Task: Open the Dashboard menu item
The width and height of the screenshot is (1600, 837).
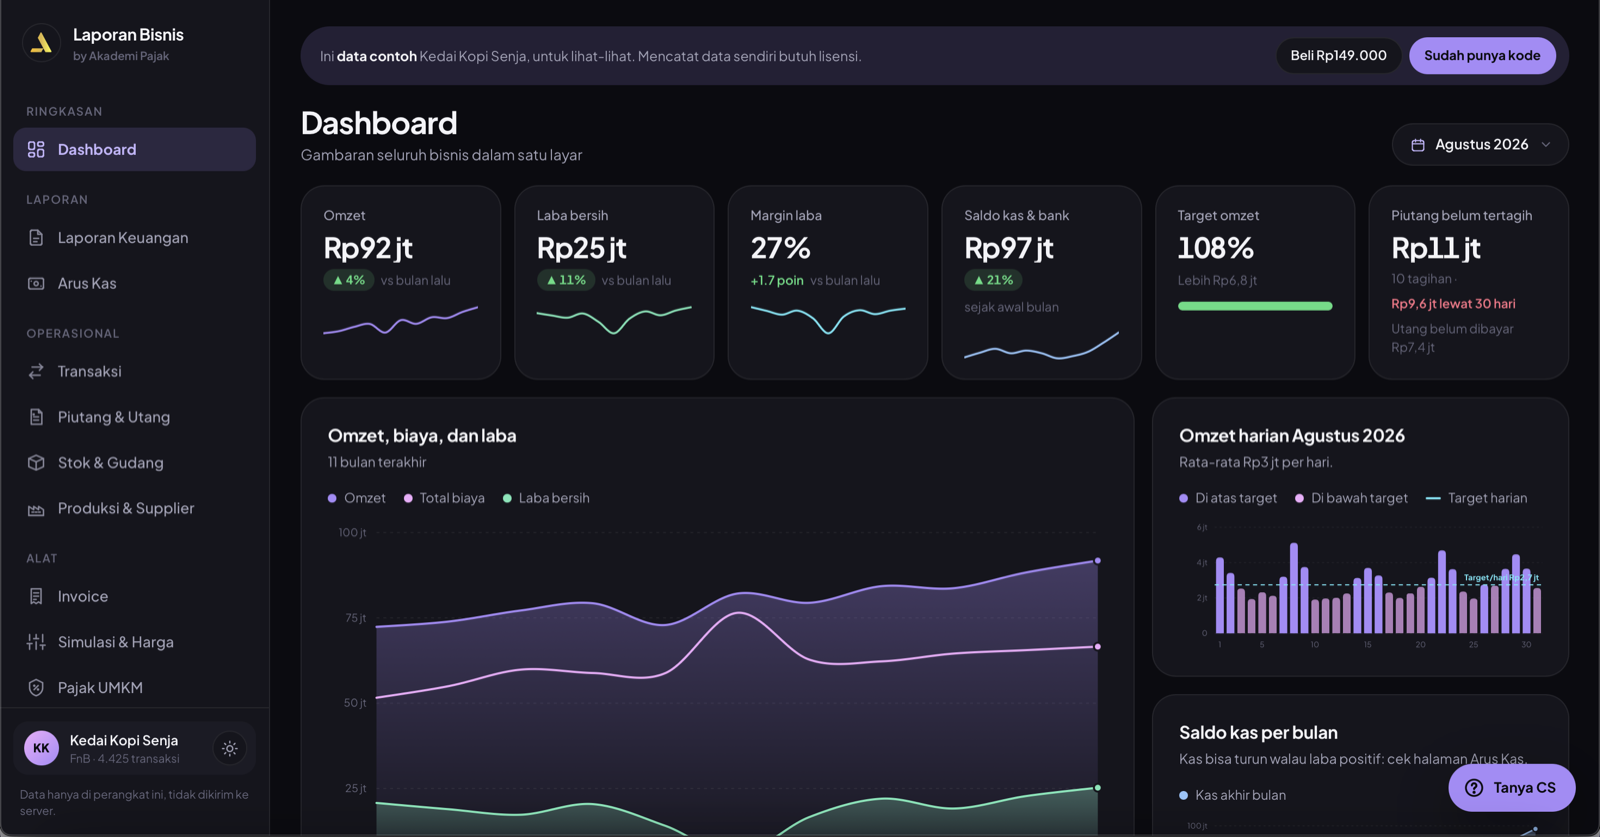Action: click(135, 149)
